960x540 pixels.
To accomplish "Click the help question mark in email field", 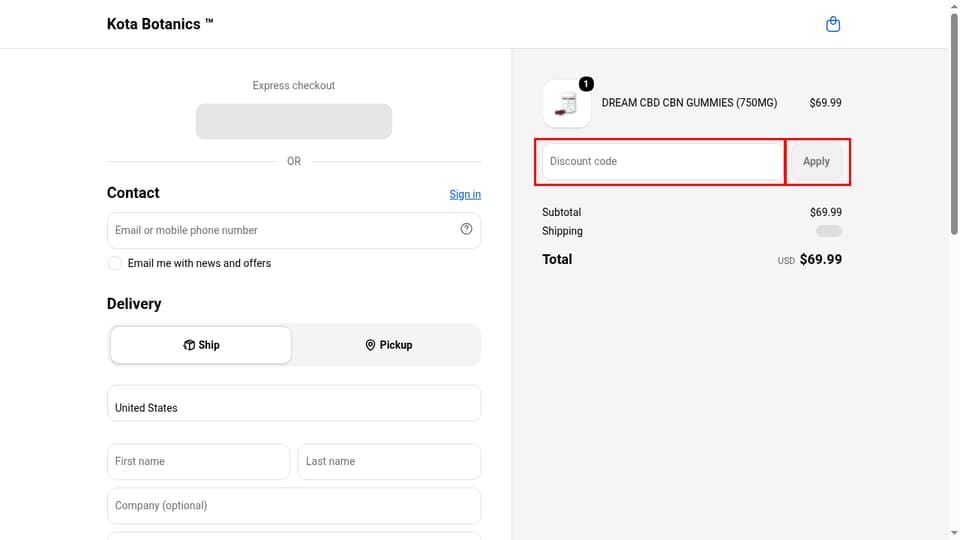I will (466, 229).
